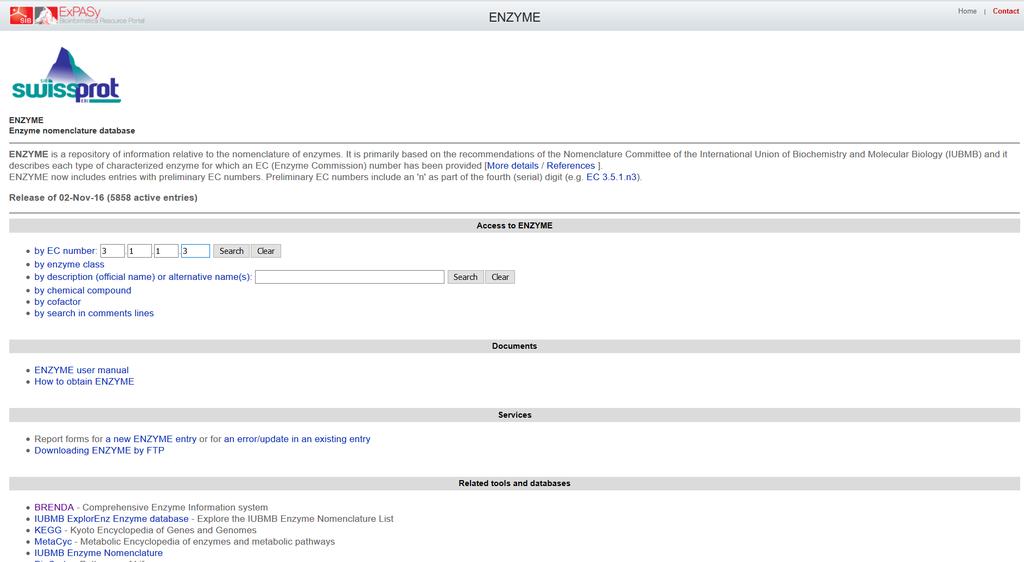Open the More details link
The width and height of the screenshot is (1024, 562).
pos(513,166)
